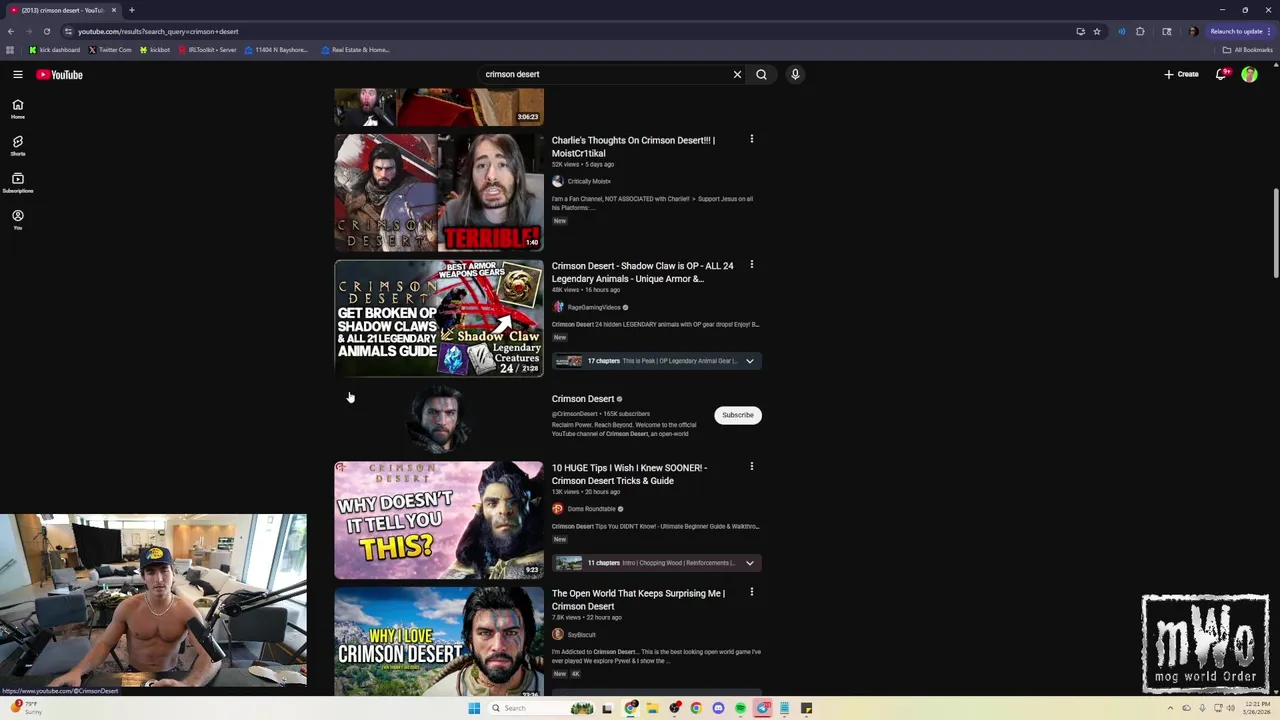Subscribe to the Crimson Desert channel

pyautogui.click(x=738, y=415)
